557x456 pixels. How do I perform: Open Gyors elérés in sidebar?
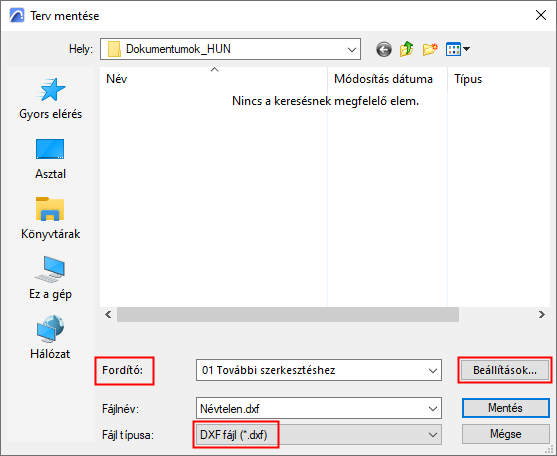pos(50,99)
